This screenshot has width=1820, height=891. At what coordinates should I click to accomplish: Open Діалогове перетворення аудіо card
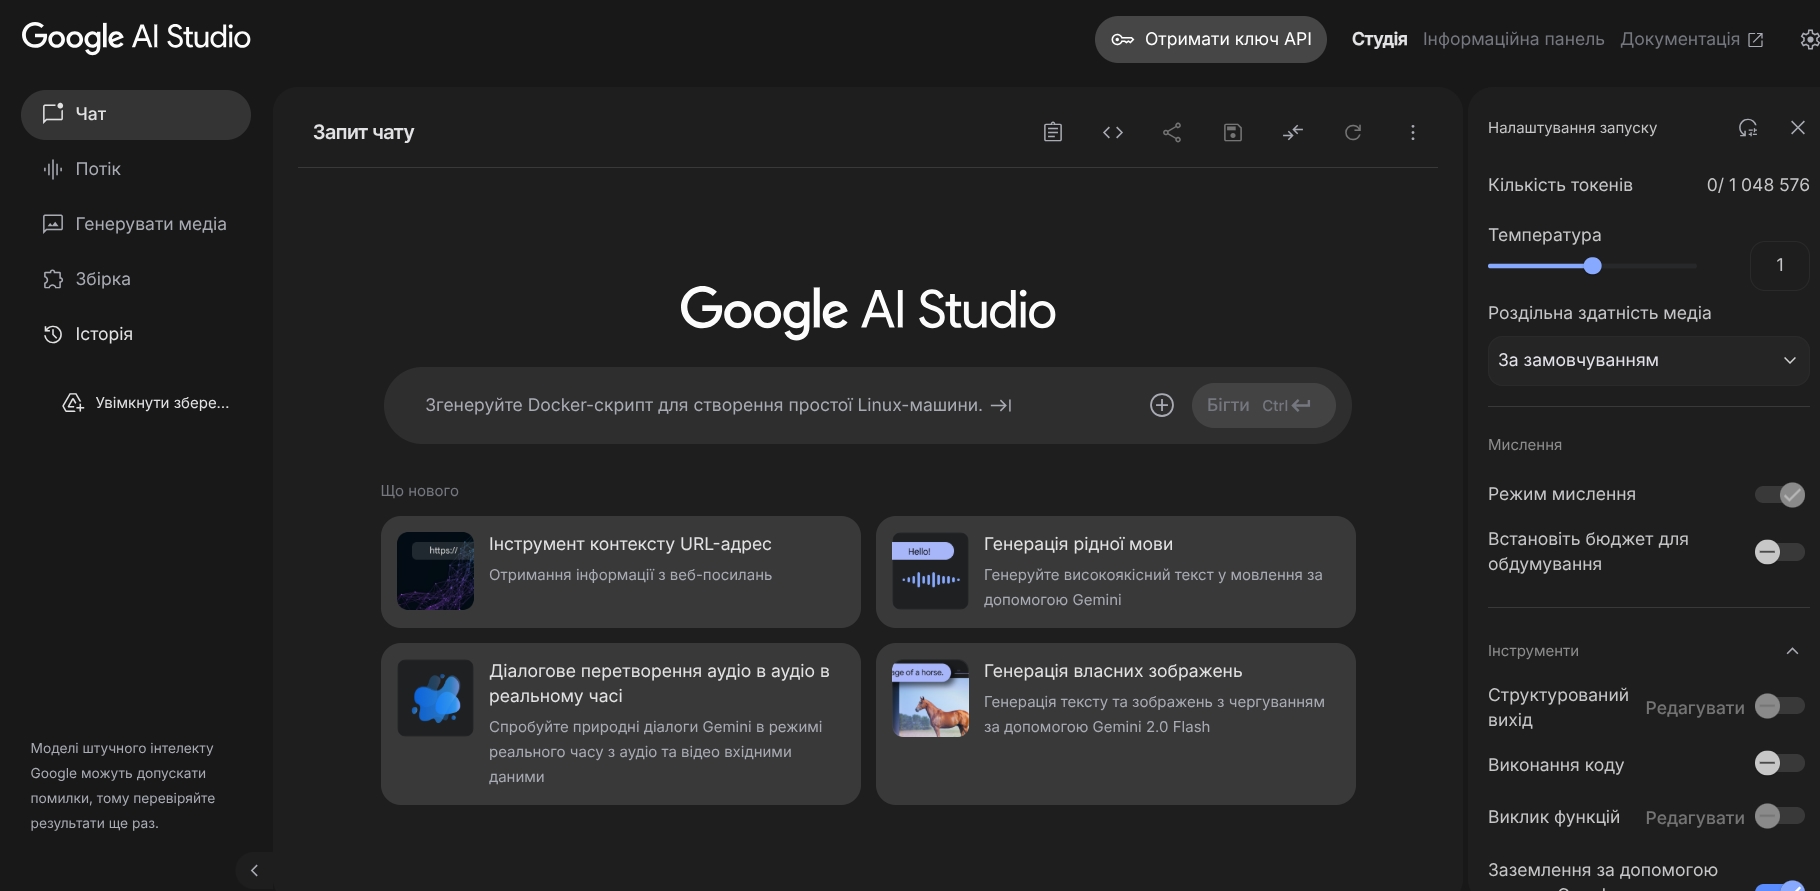621,724
